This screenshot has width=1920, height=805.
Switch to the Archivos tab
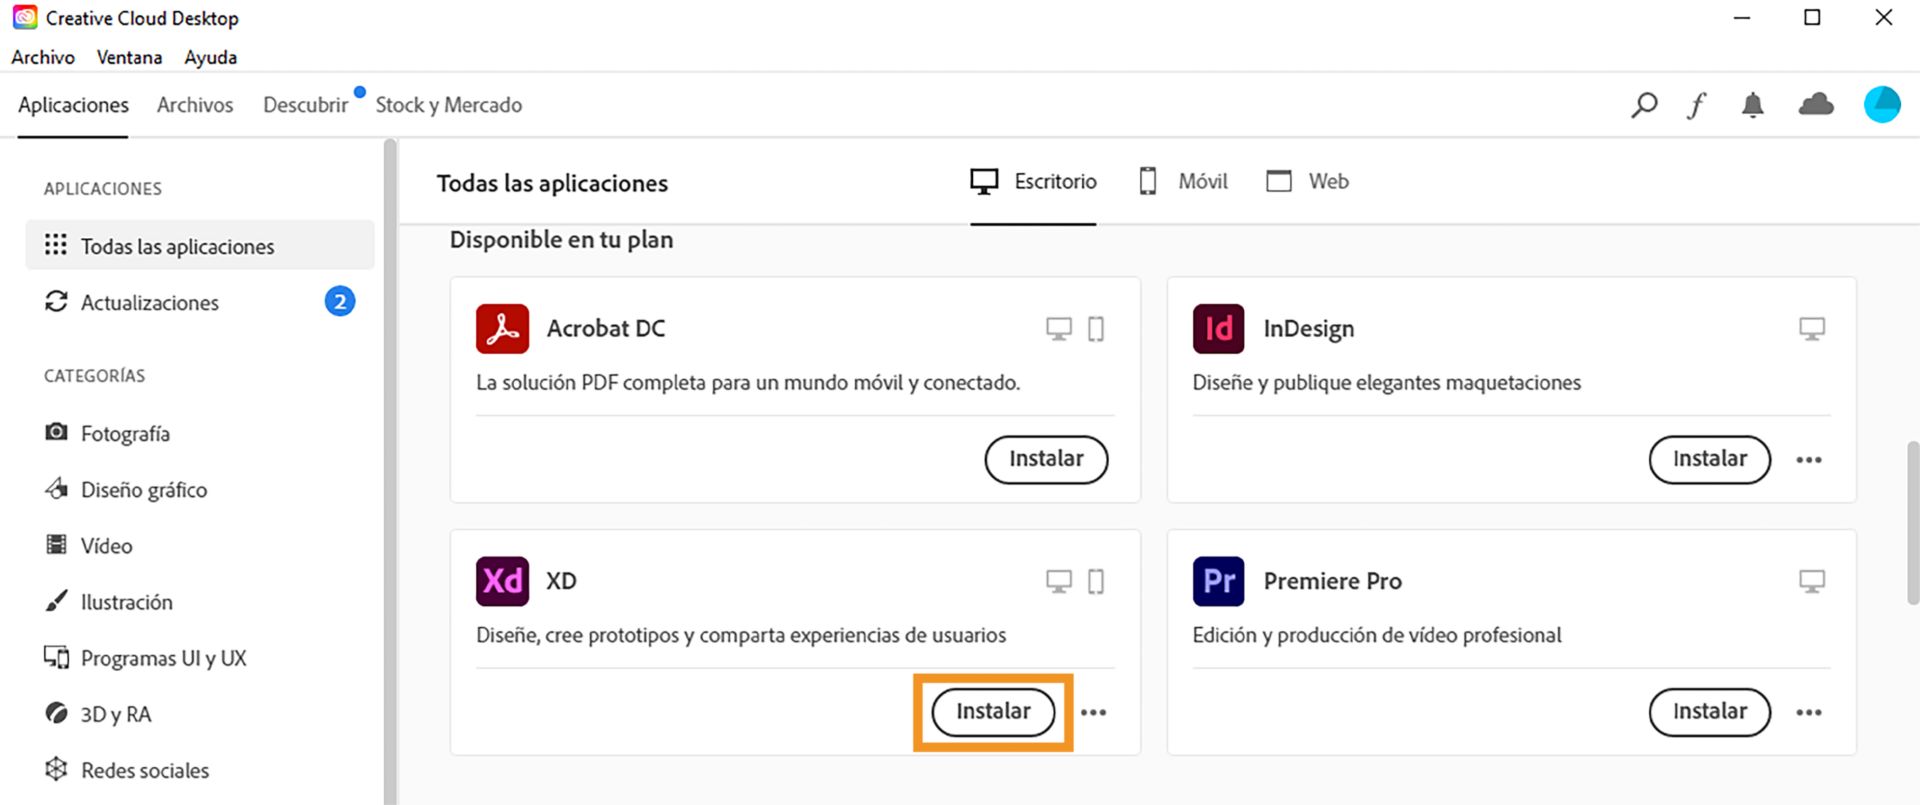tap(195, 105)
